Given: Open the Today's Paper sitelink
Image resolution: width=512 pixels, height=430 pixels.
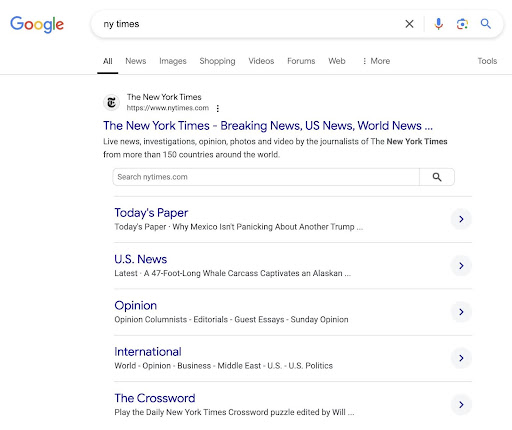Looking at the screenshot, I should pos(151,213).
